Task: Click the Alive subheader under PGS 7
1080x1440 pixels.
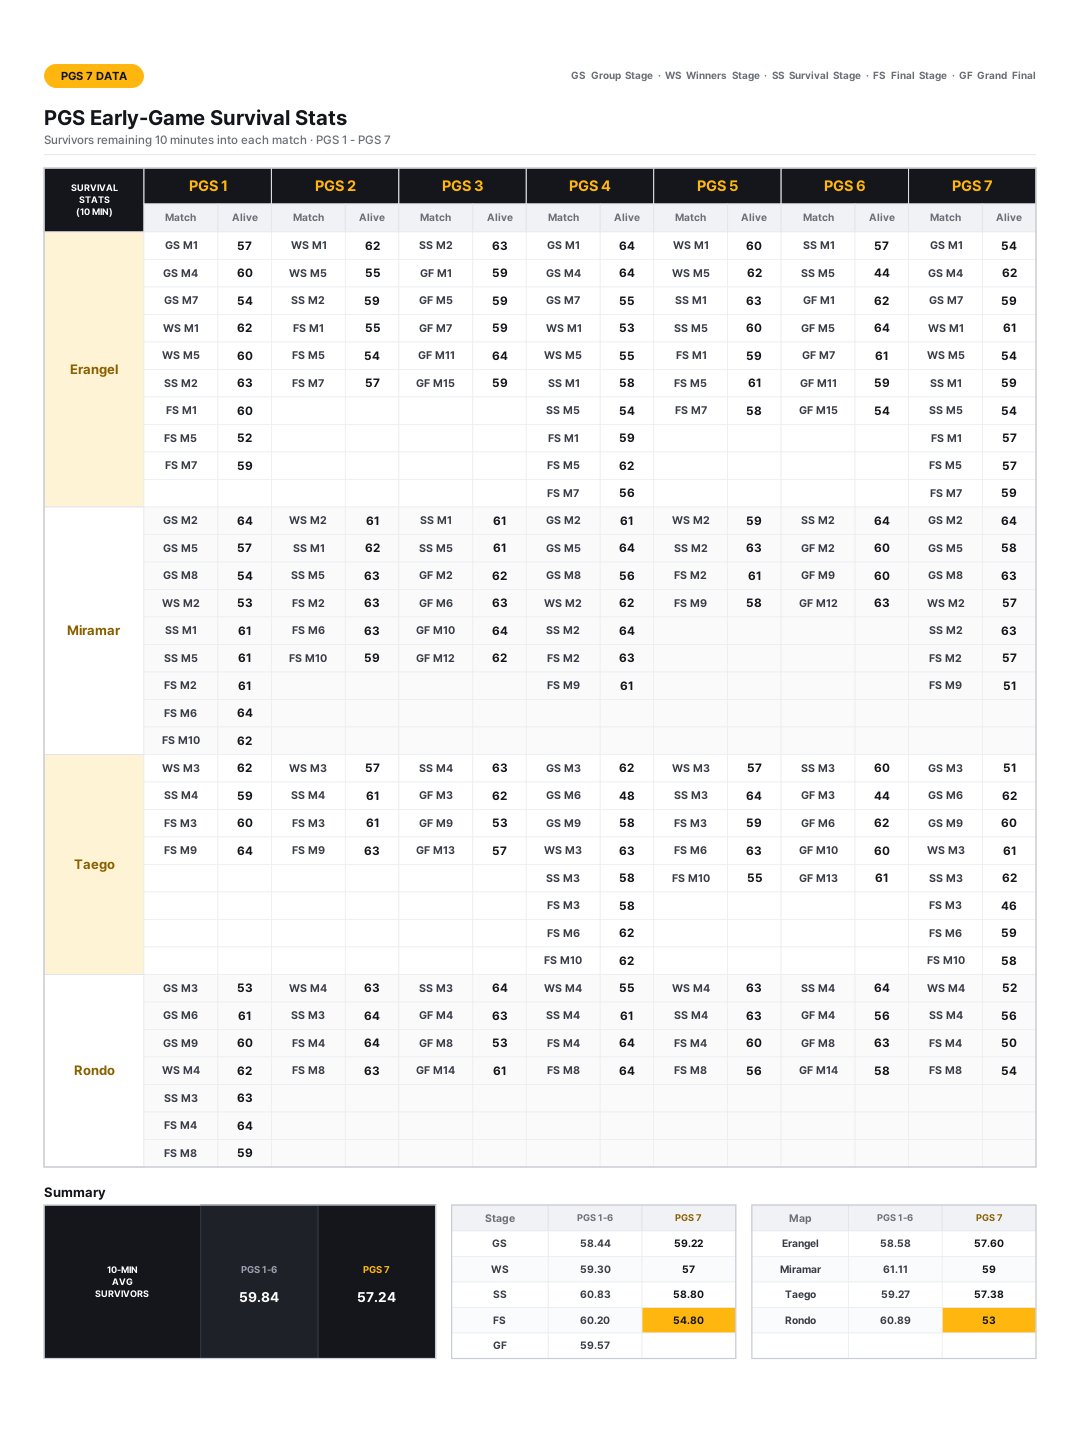Action: pos(1009,217)
